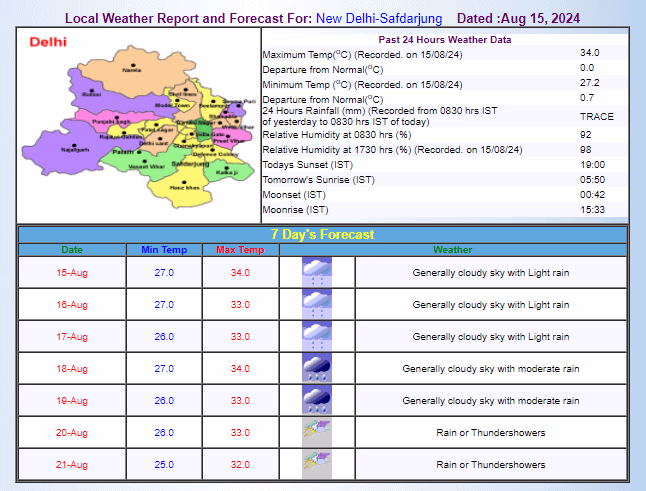This screenshot has height=491, width=646.
Task: Click the Kalkaji region on the map
Action: (x=224, y=170)
